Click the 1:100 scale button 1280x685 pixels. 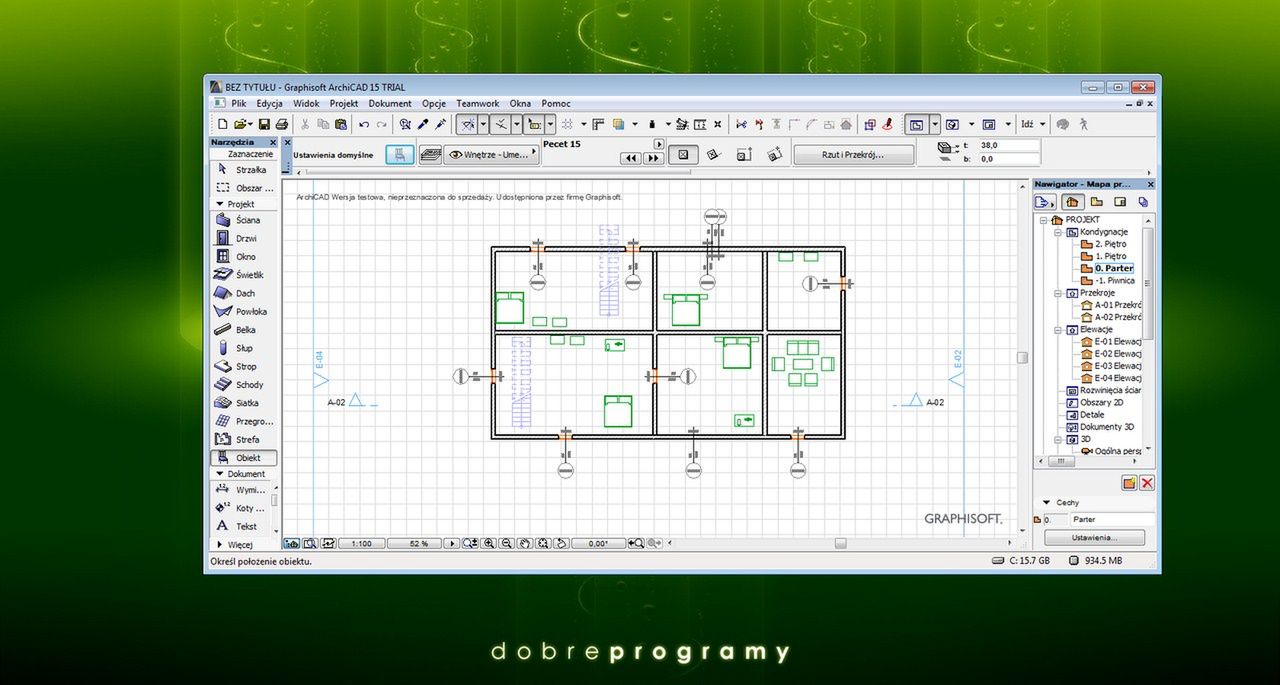(x=361, y=543)
